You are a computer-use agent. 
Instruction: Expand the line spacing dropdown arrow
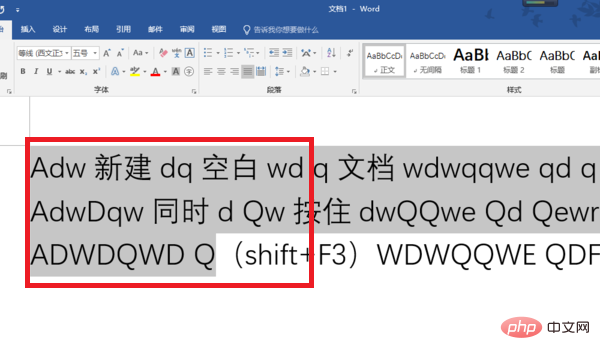pos(289,72)
